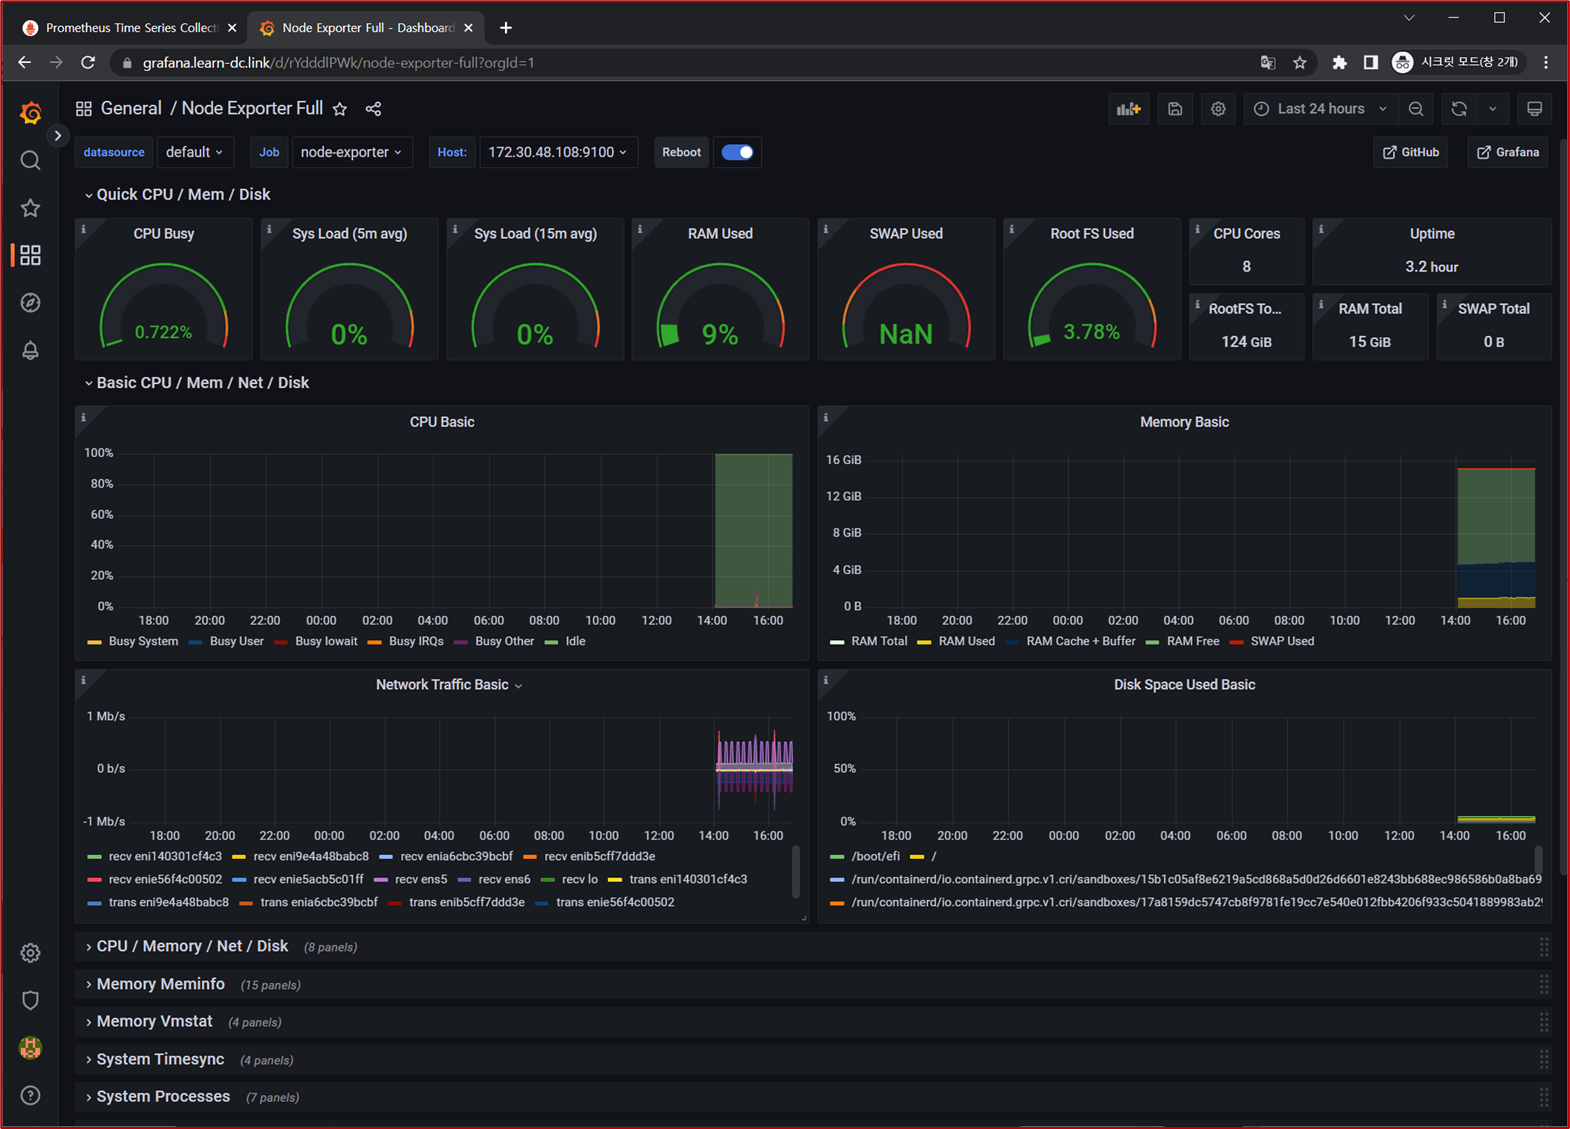Switch to Prometheus Time Series browser tab

click(130, 28)
